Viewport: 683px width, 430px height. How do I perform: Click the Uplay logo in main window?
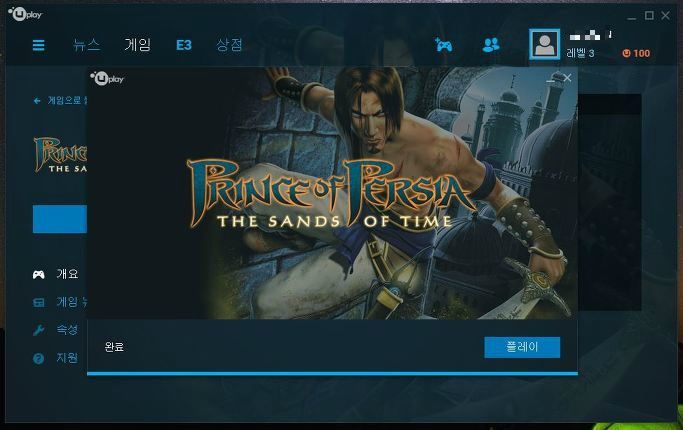pyautogui.click(x=25, y=14)
